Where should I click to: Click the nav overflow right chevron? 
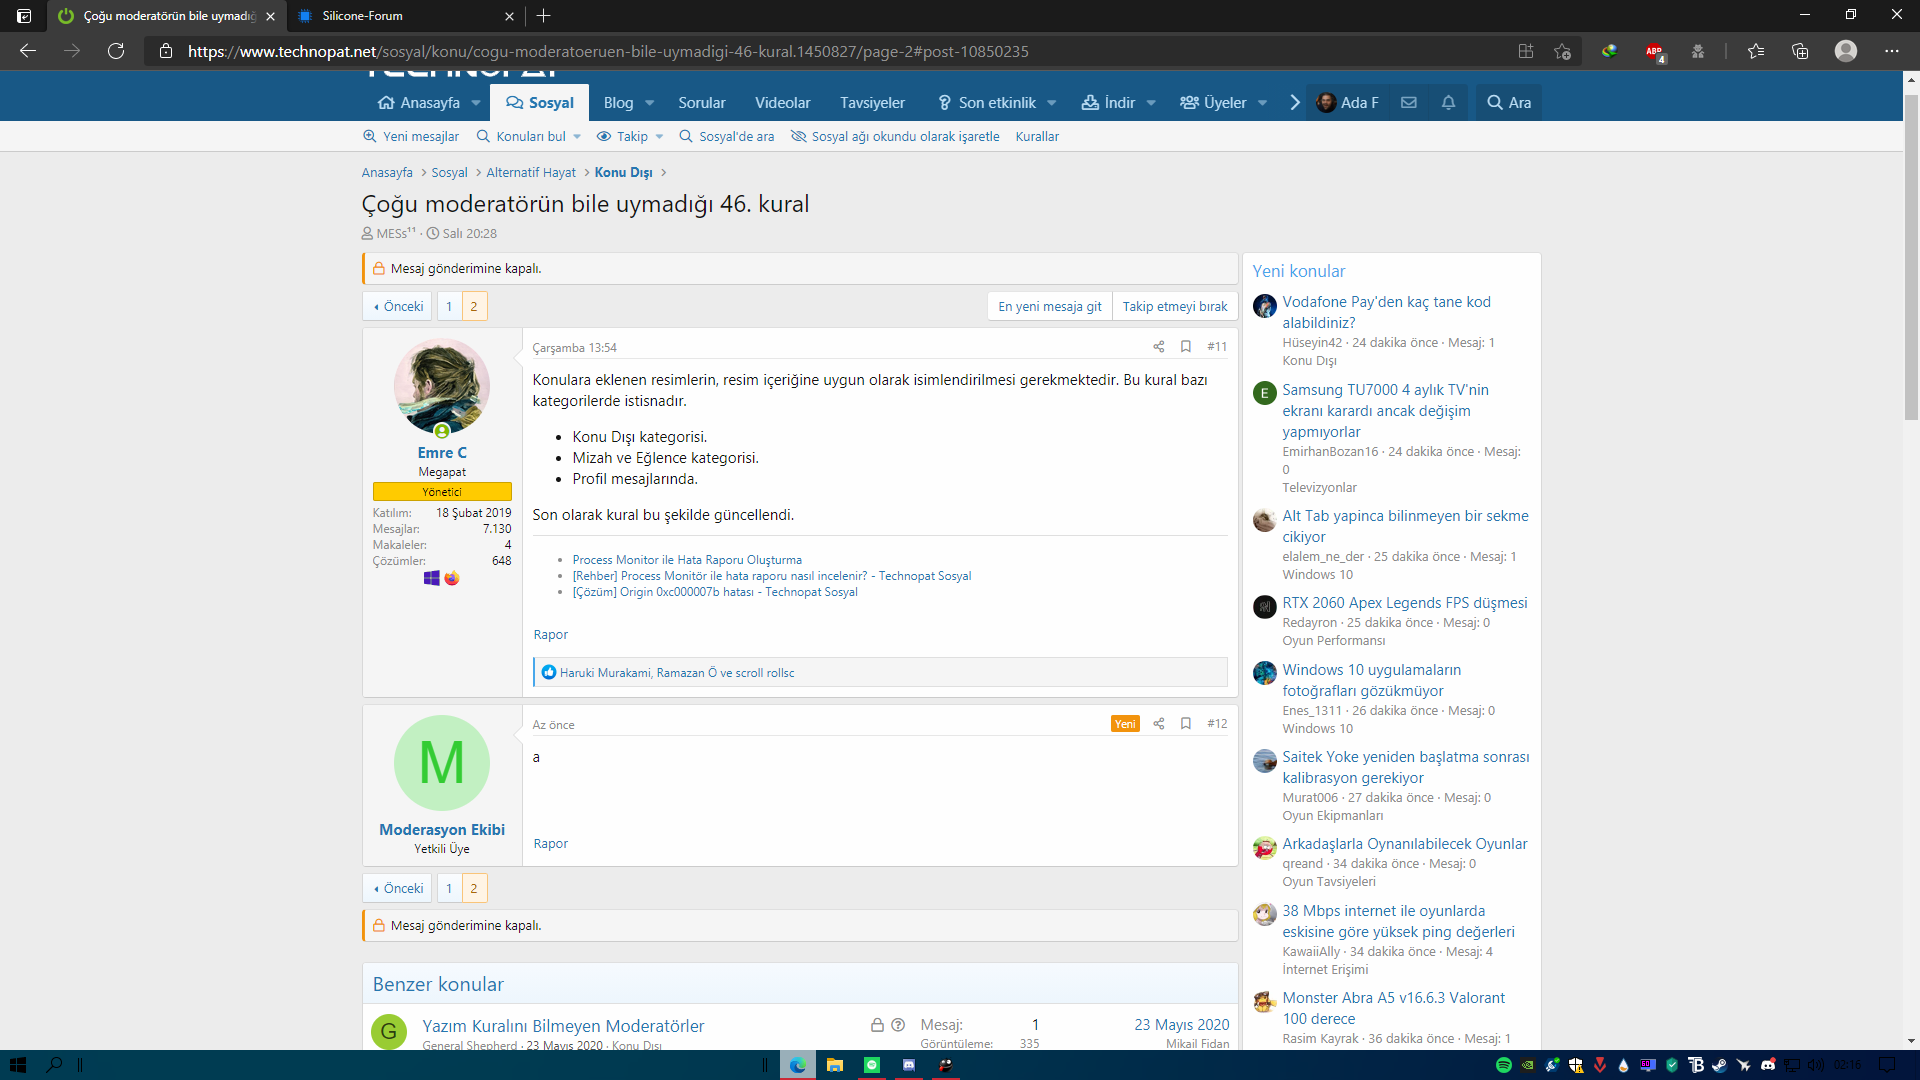pos(1295,102)
